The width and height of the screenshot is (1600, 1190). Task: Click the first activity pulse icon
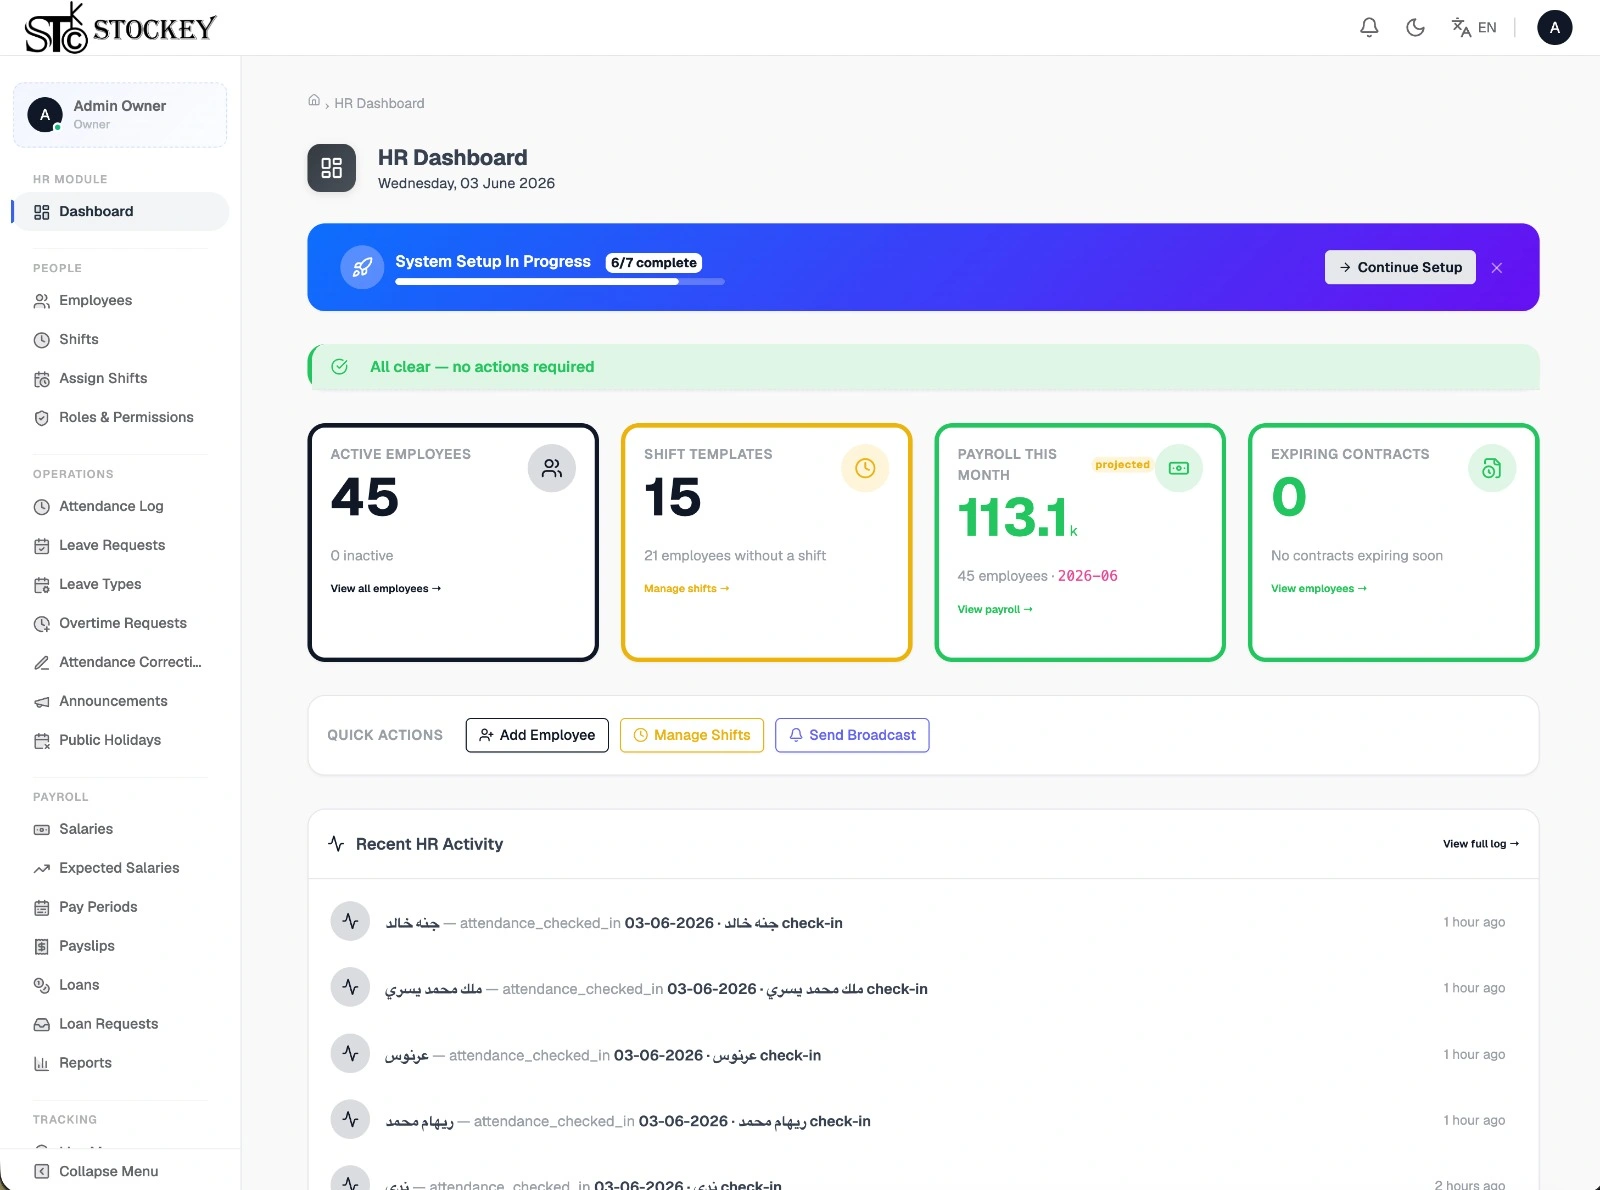(x=350, y=921)
